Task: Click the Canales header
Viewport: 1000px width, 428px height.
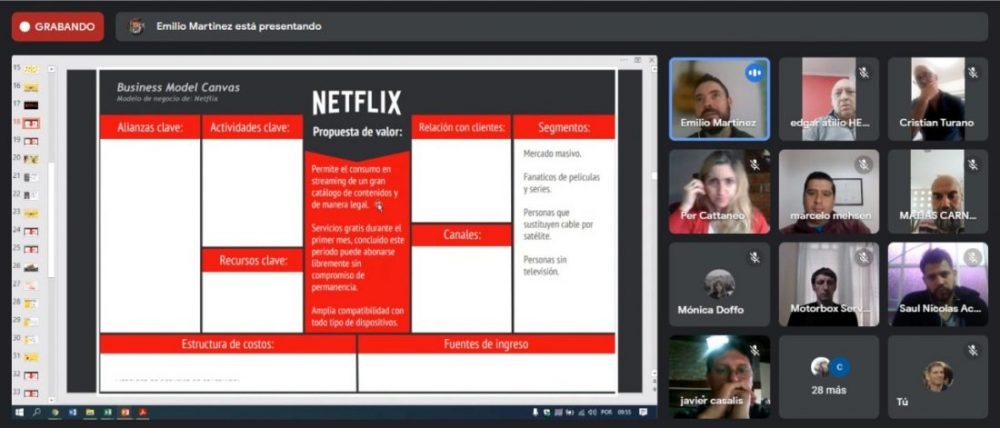Action: click(461, 235)
